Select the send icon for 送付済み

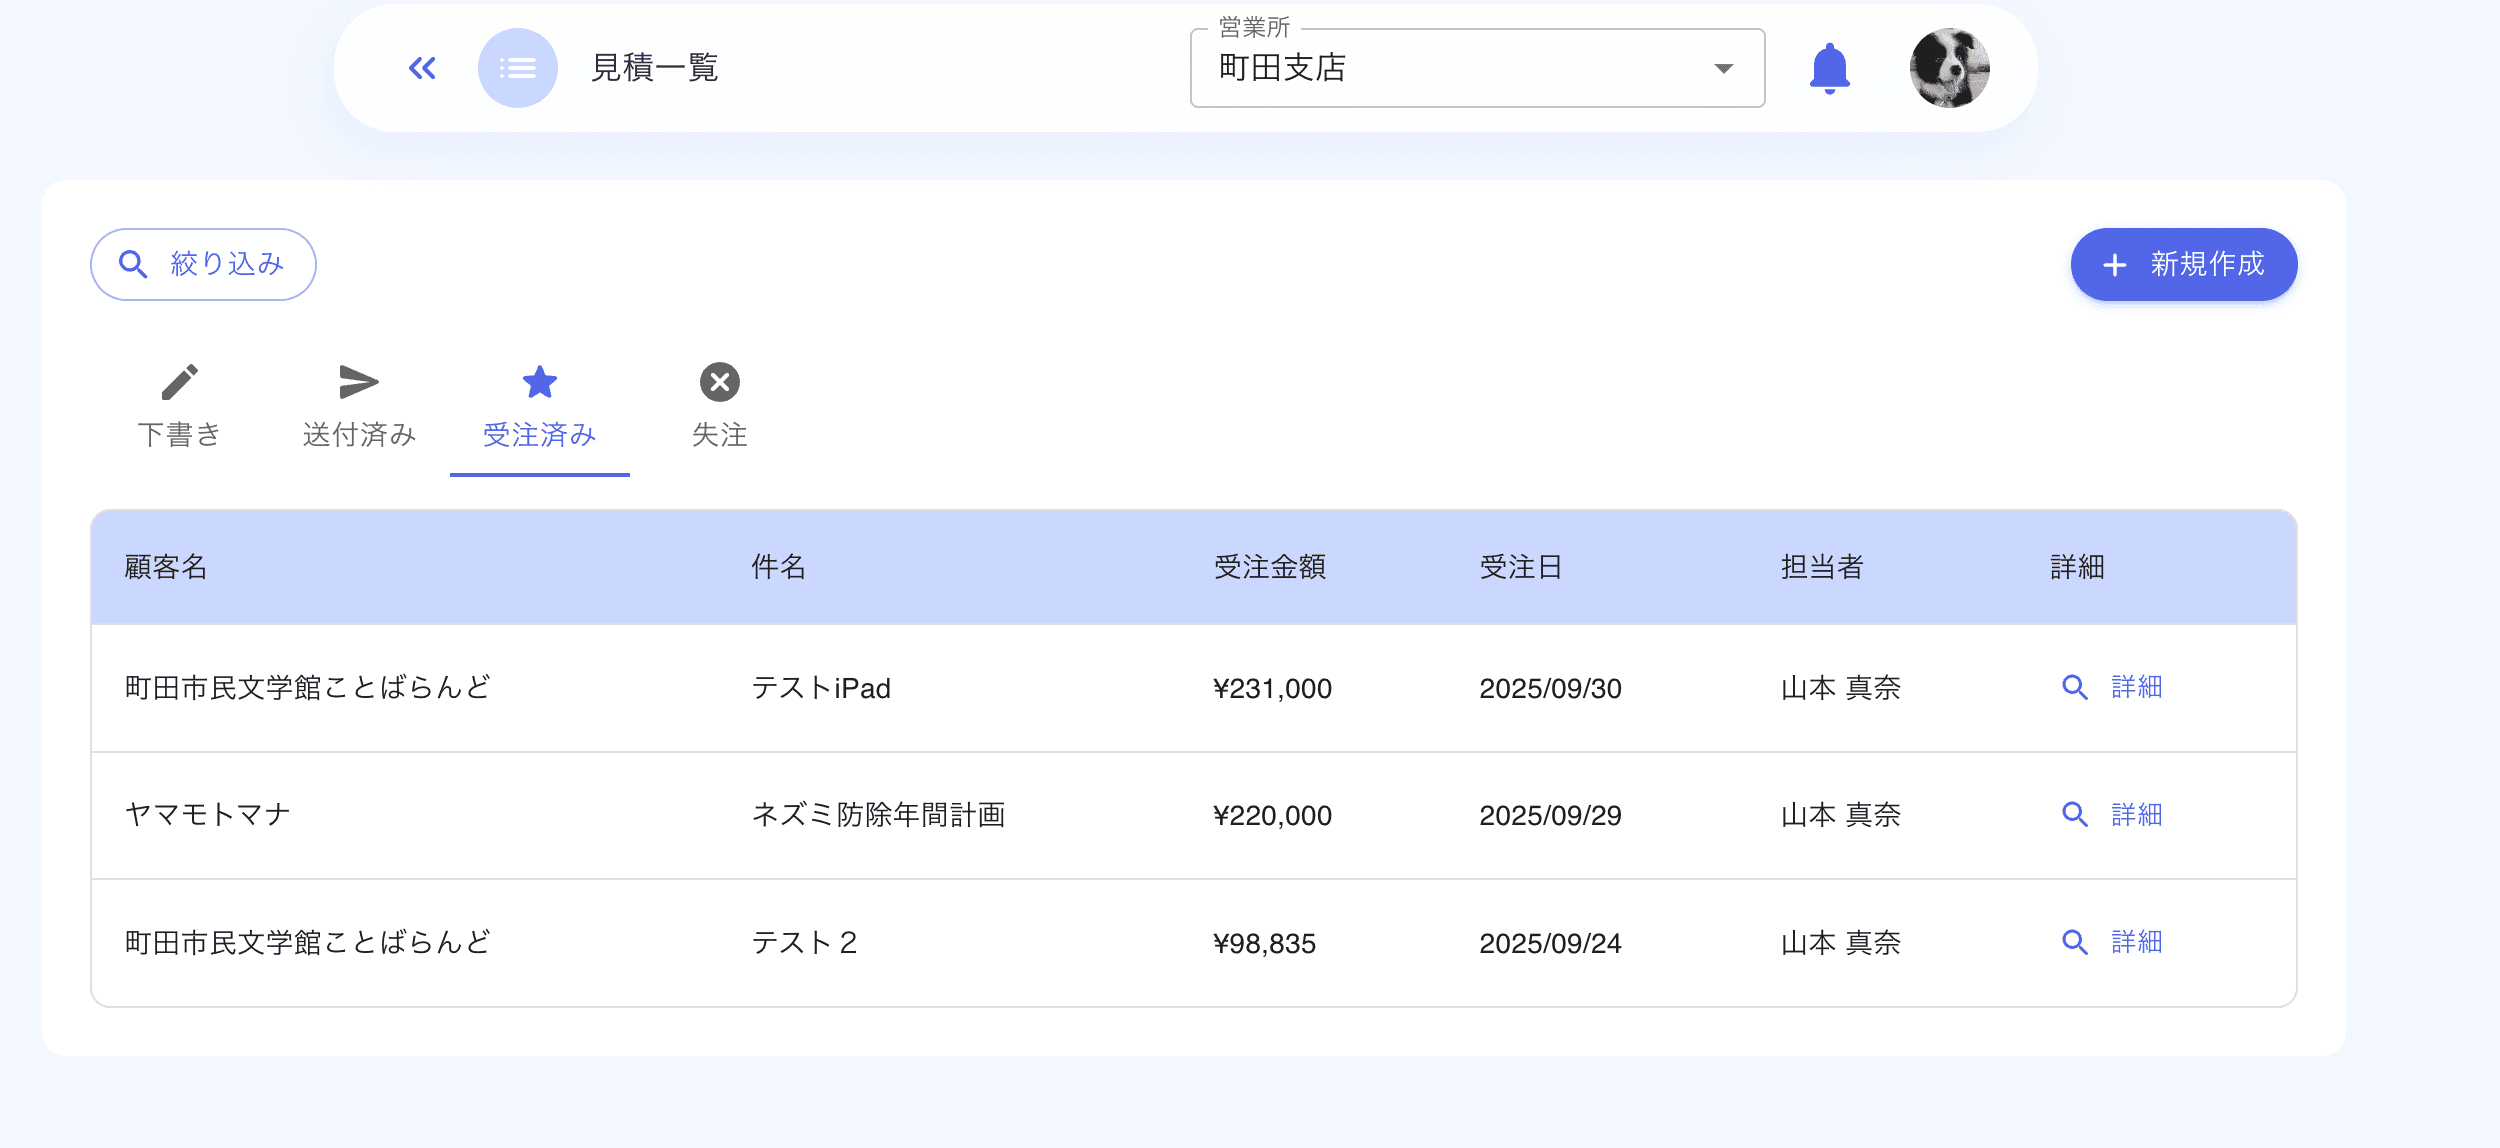(358, 382)
